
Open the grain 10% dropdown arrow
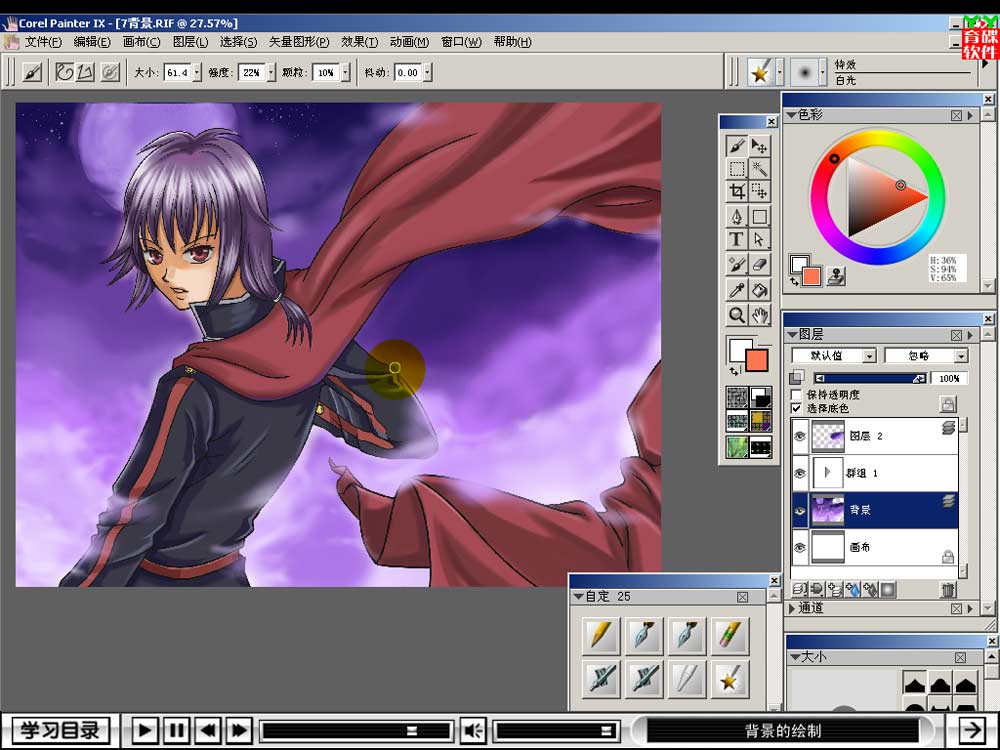click(x=346, y=73)
